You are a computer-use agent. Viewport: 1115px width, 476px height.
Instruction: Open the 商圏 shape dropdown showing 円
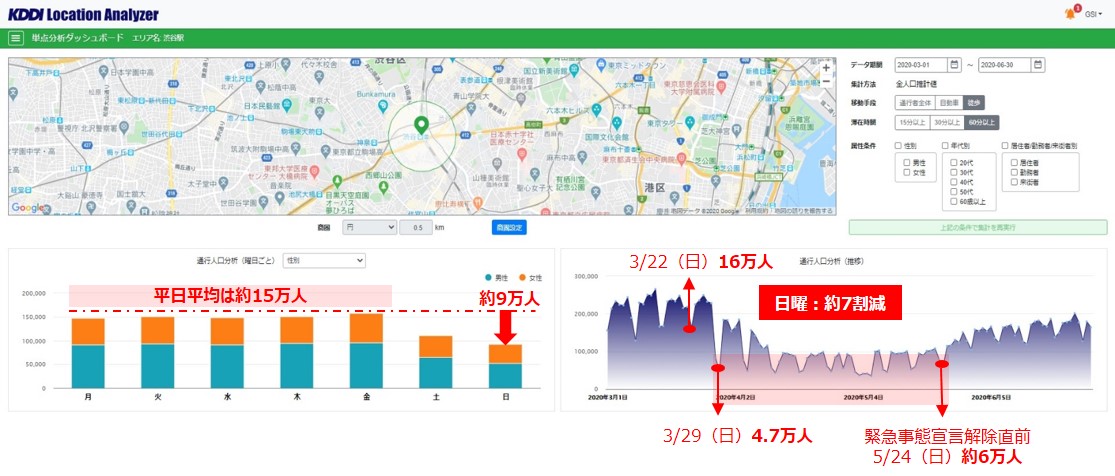click(369, 228)
